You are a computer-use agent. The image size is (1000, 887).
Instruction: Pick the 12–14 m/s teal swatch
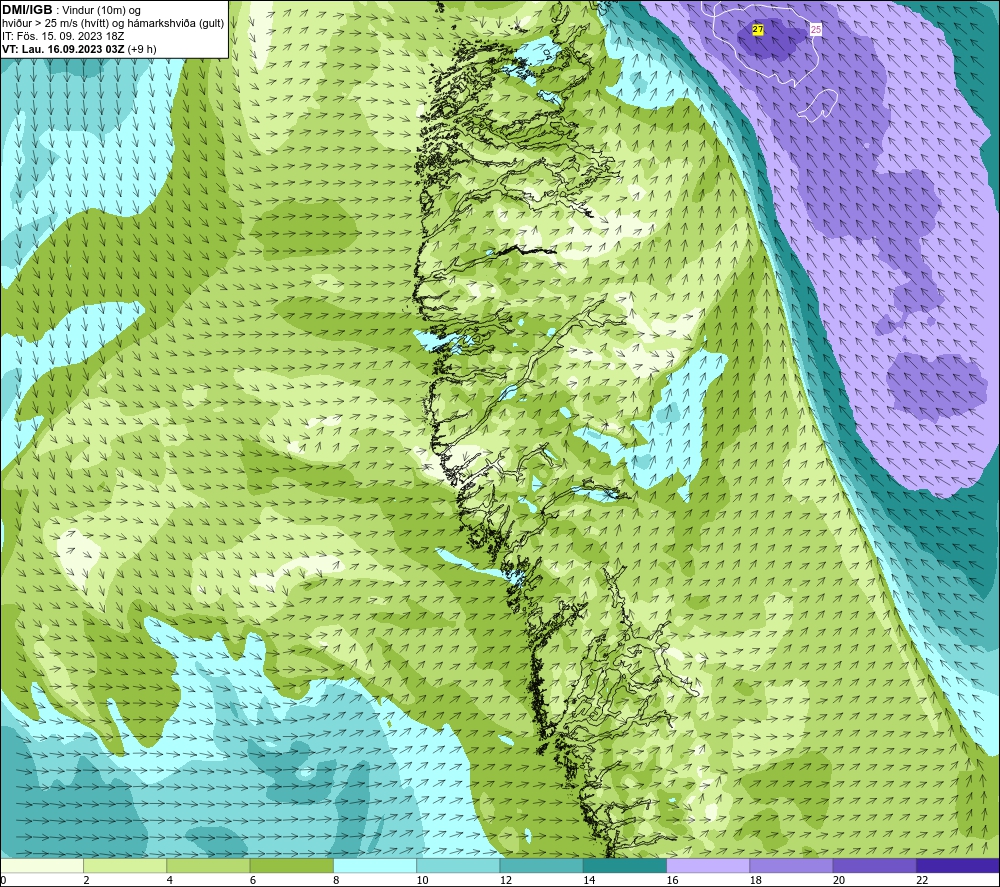pos(541,866)
